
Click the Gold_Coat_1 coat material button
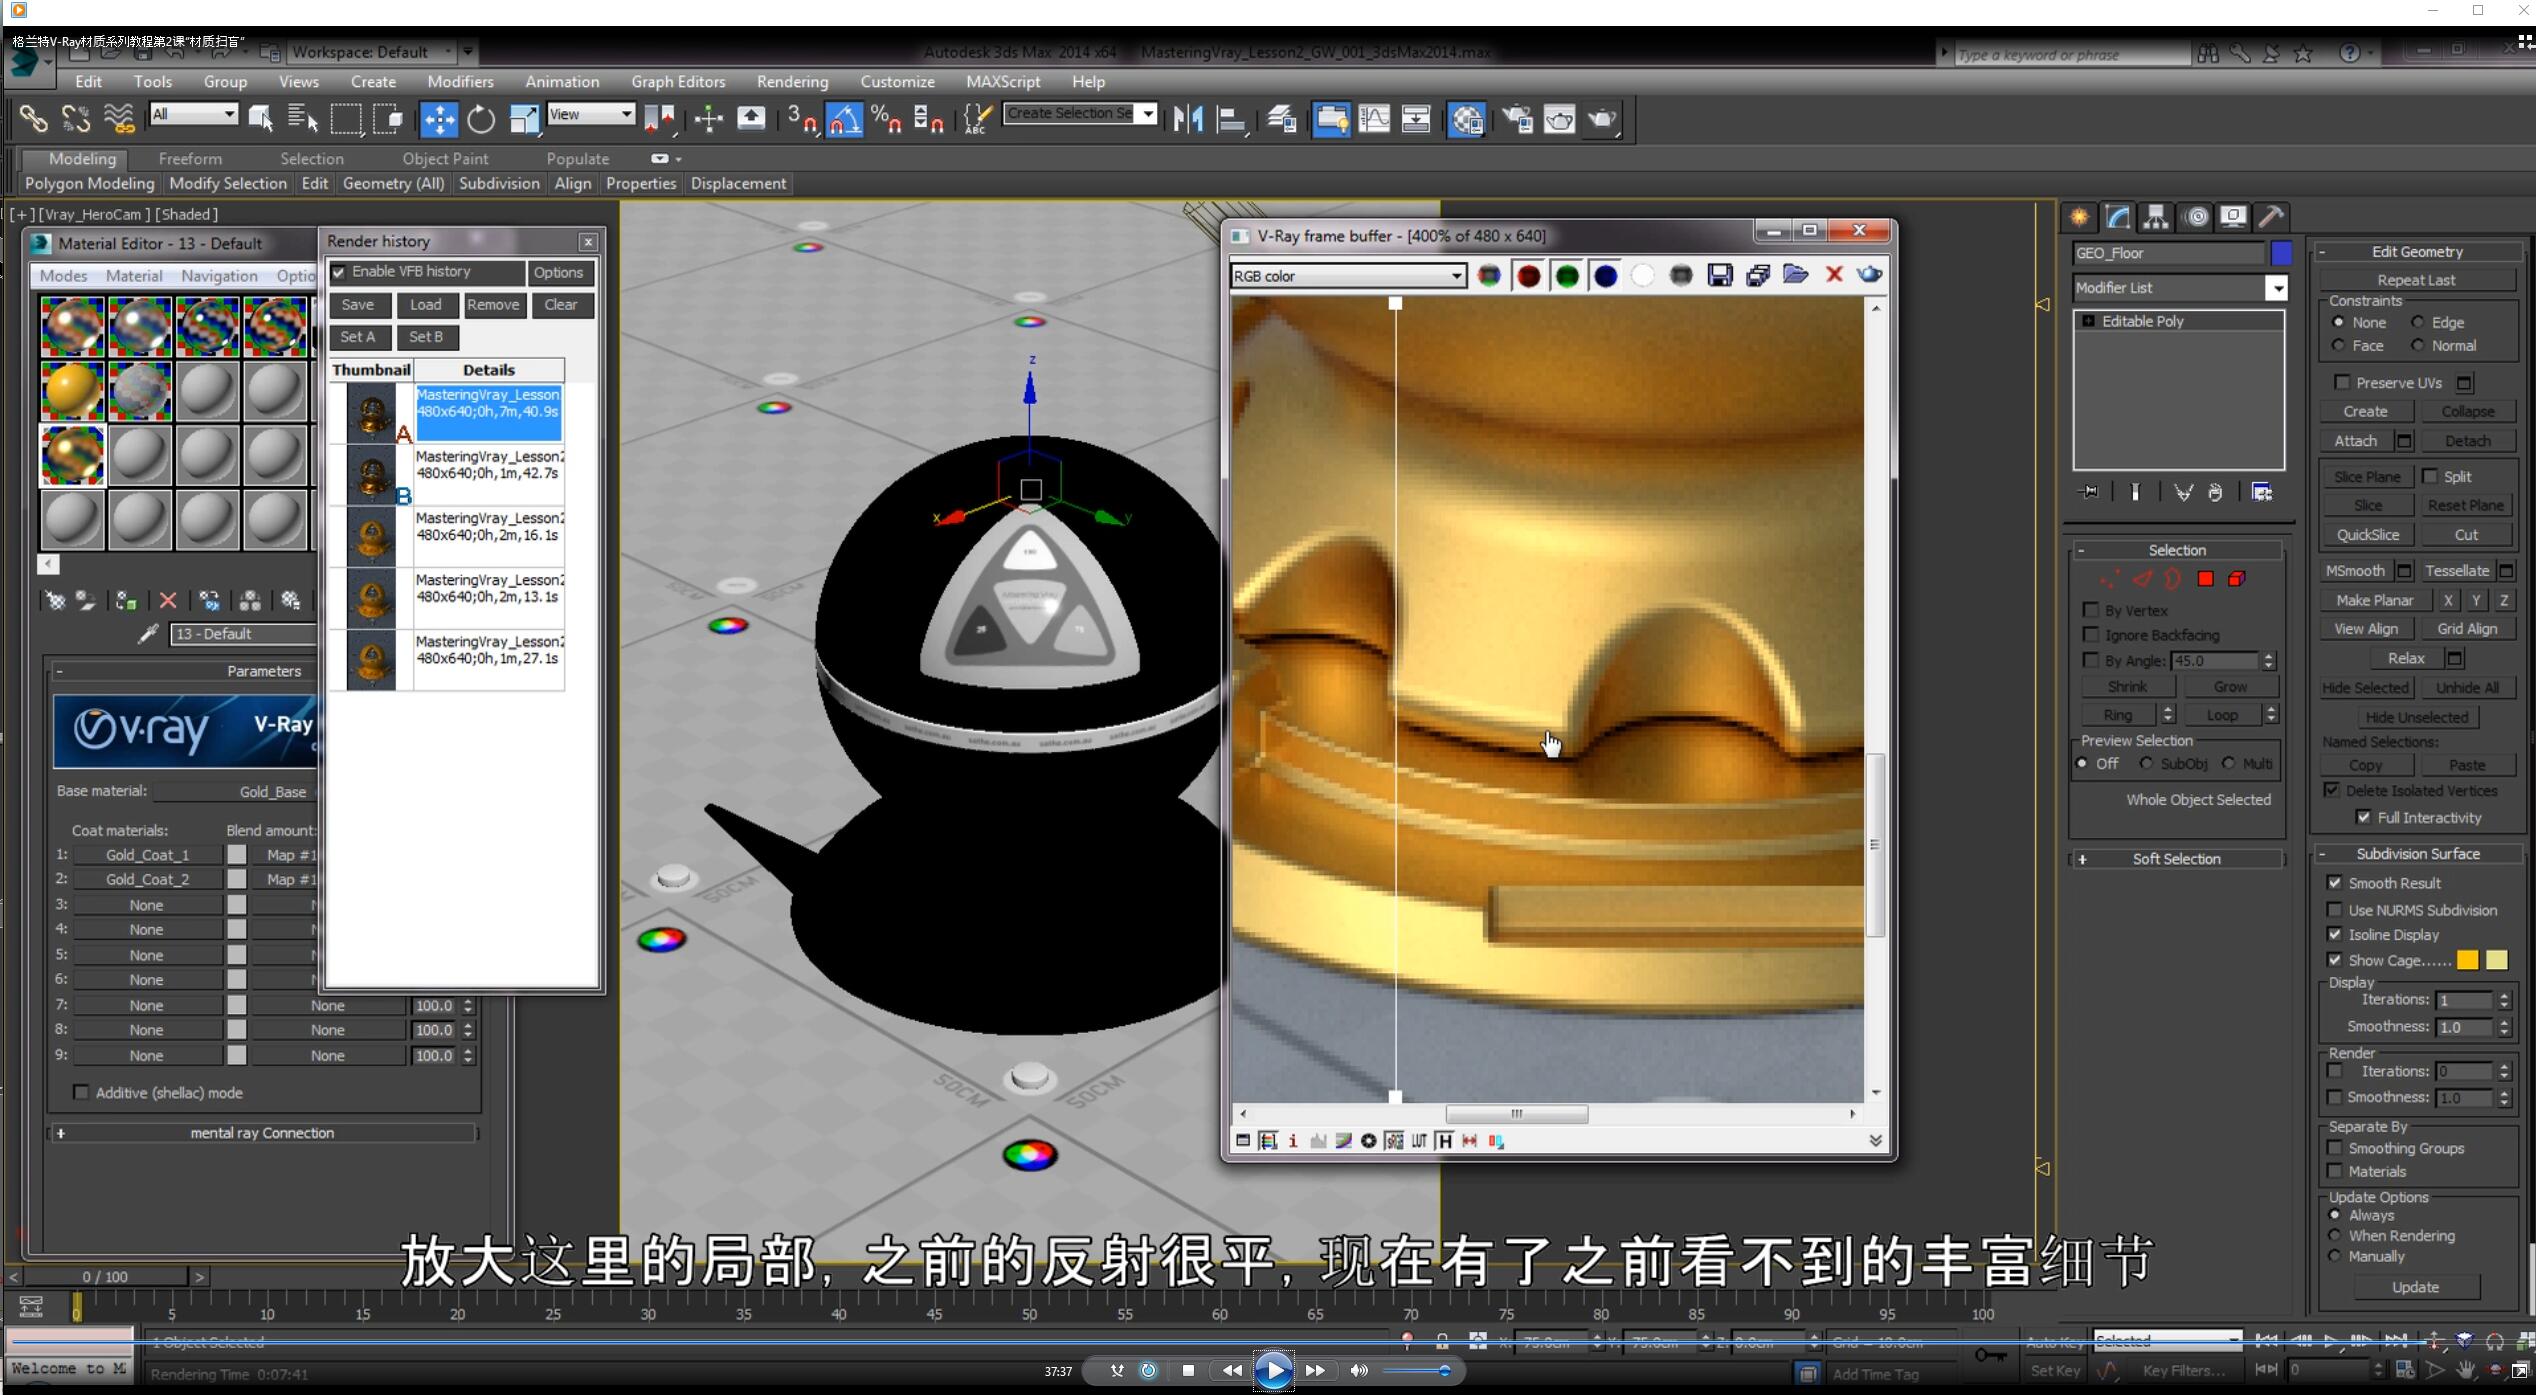[x=147, y=855]
